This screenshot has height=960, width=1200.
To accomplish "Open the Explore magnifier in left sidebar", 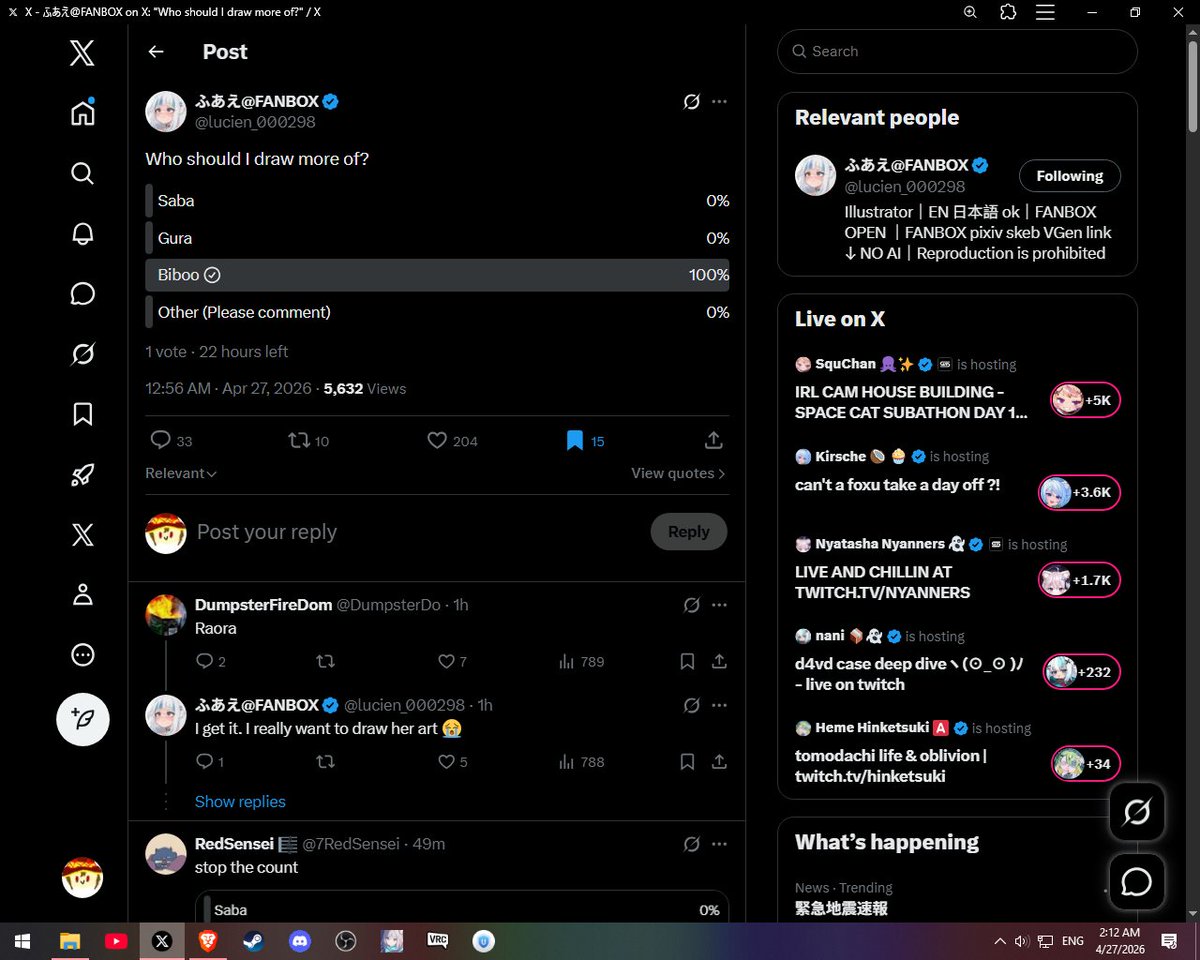I will [82, 173].
